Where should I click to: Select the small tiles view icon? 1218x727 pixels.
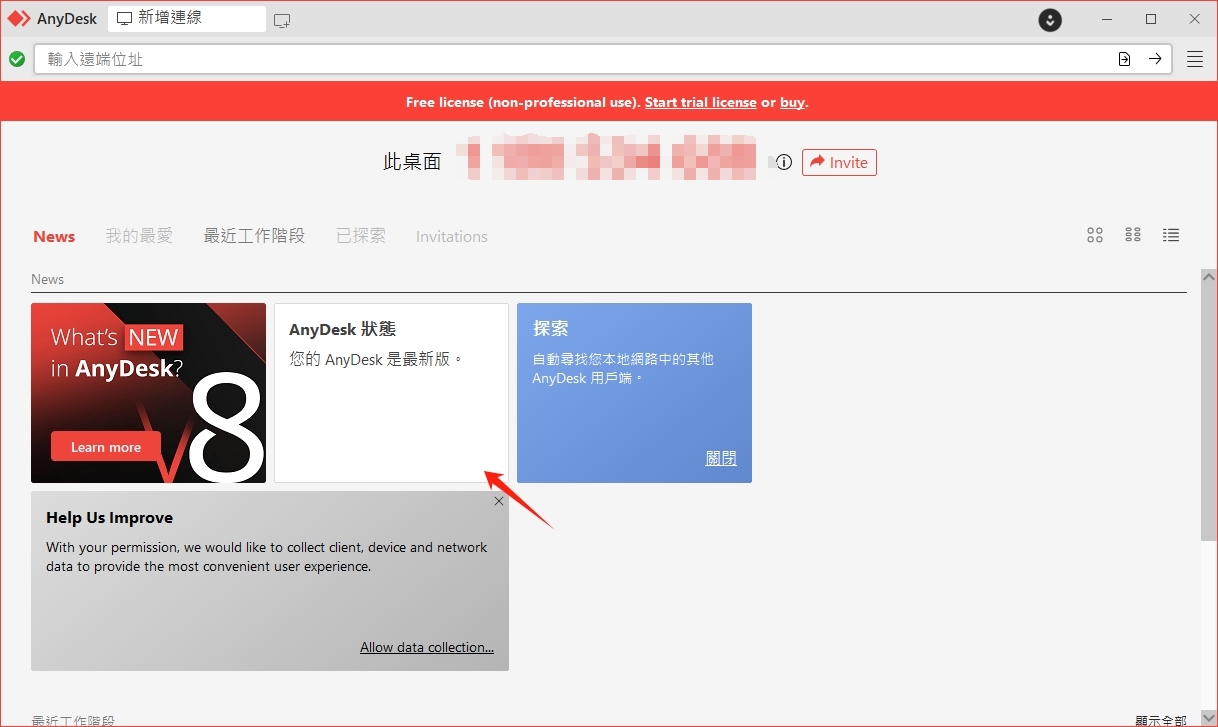pos(1133,235)
